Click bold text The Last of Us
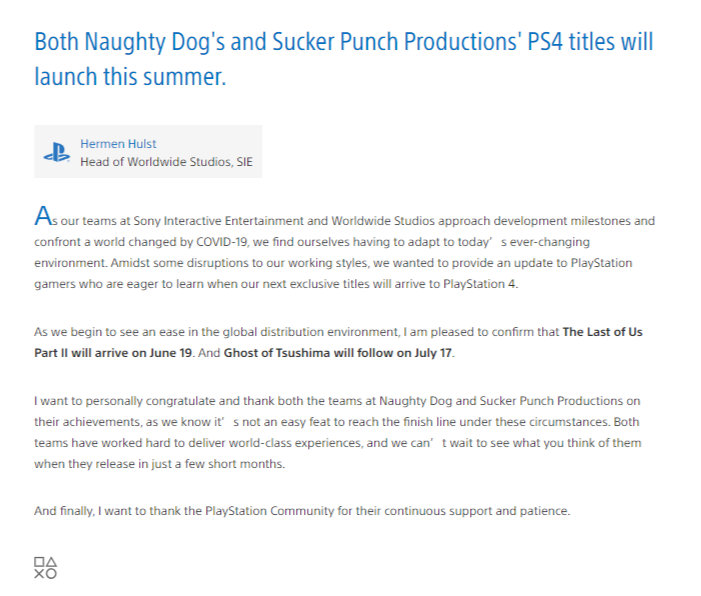This screenshot has width=701, height=596. pyautogui.click(x=602, y=332)
